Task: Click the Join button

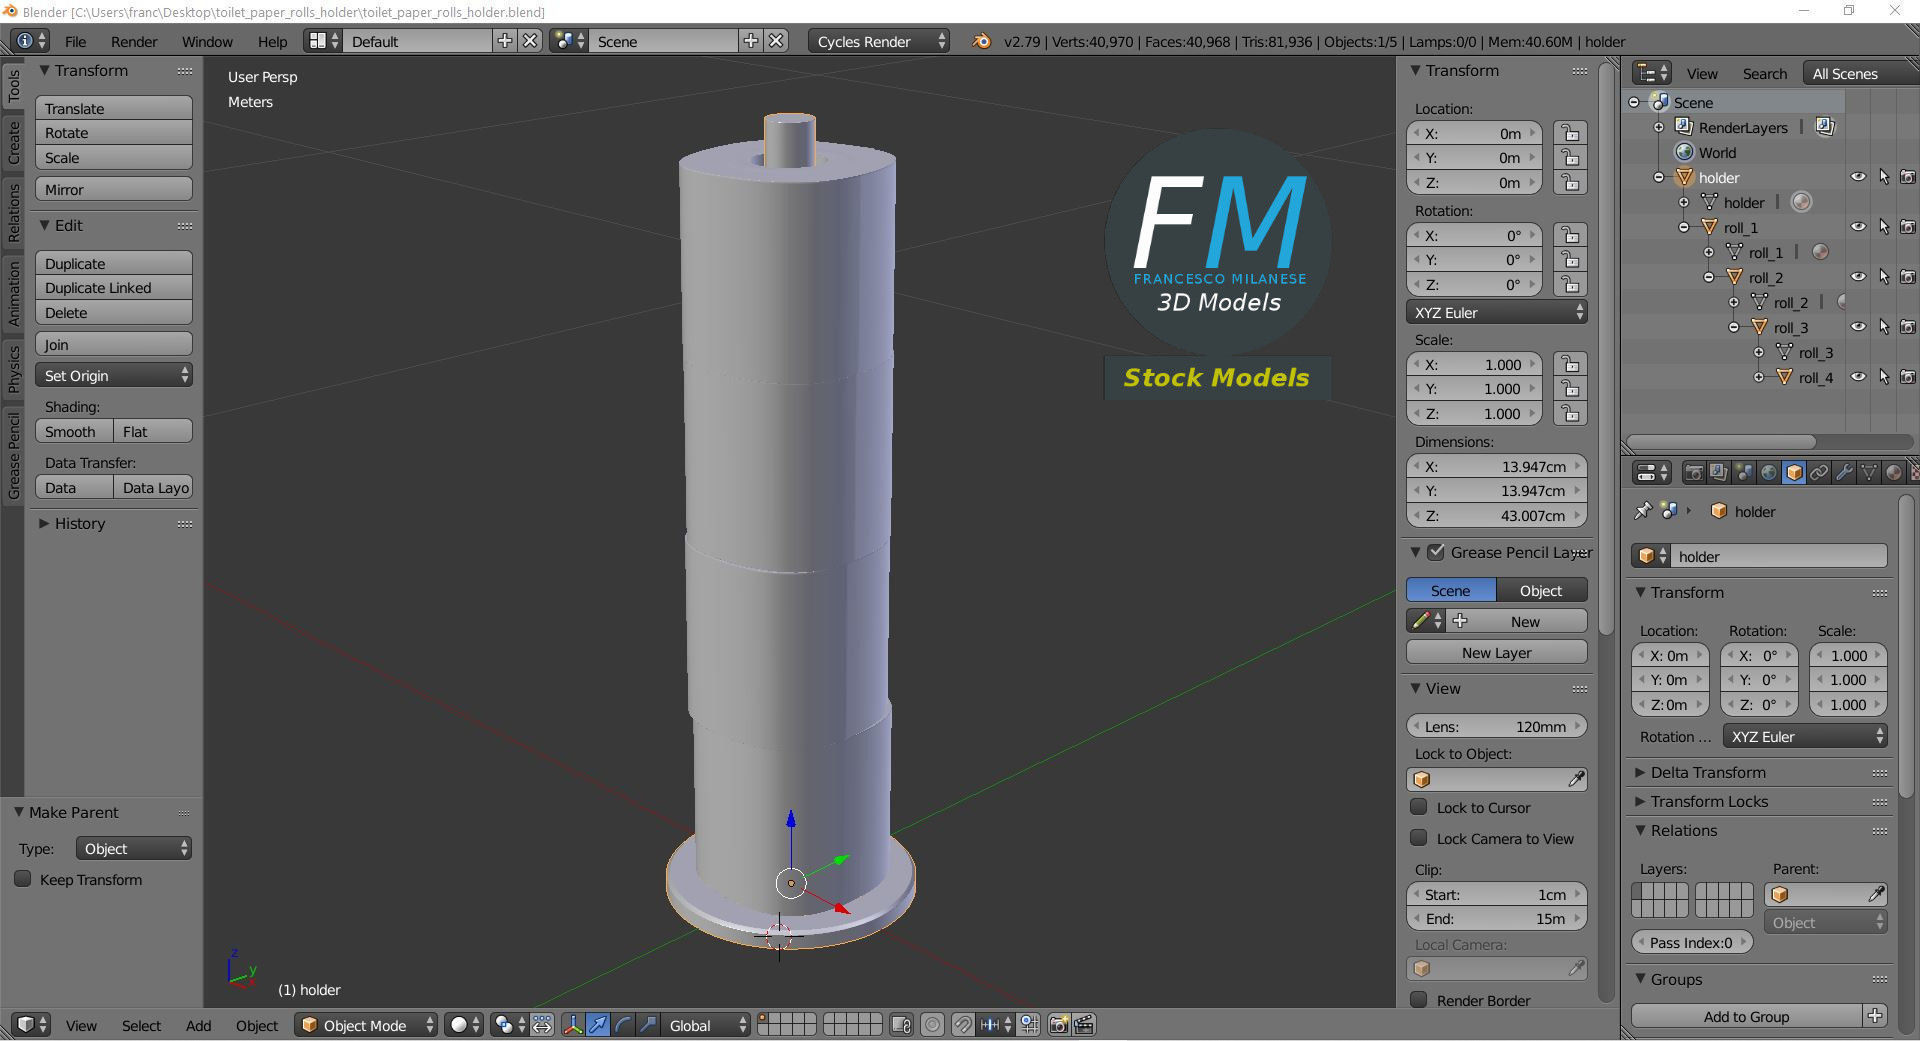Action: click(x=113, y=344)
